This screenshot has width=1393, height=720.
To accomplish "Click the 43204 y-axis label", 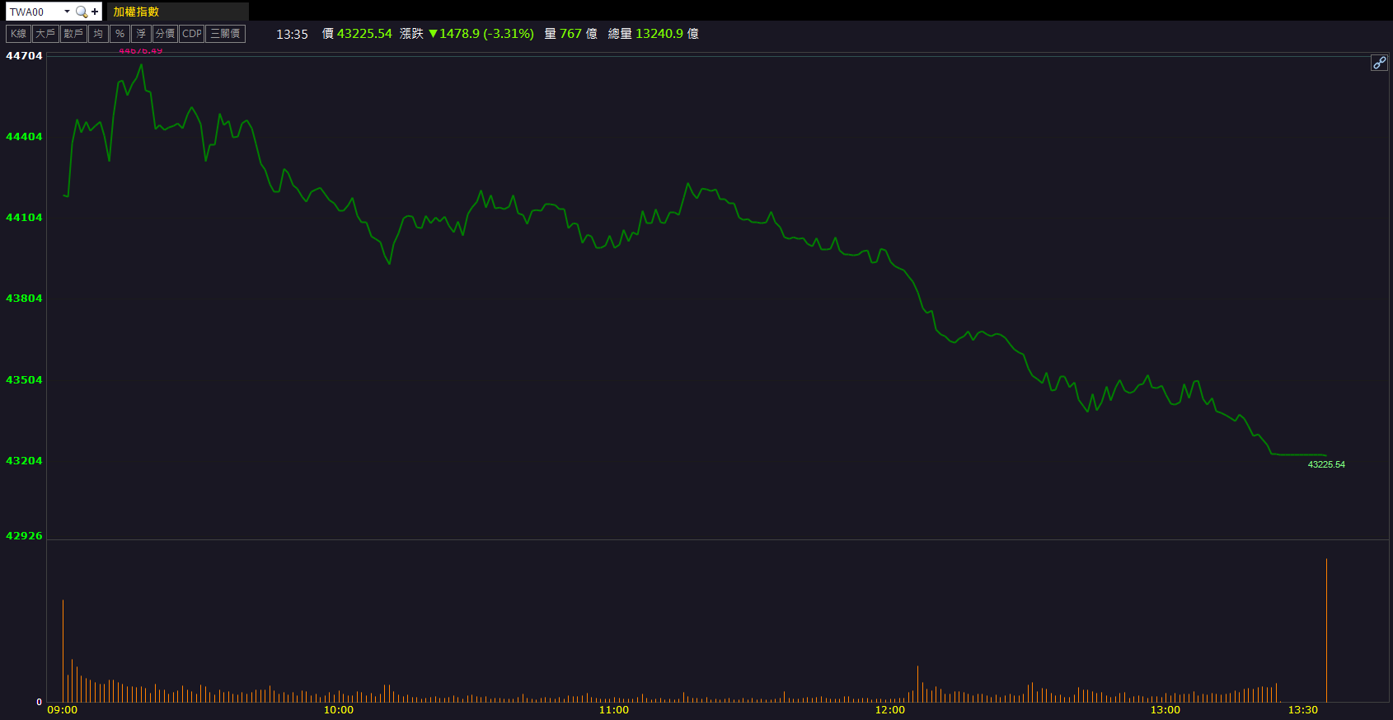I will [x=24, y=461].
